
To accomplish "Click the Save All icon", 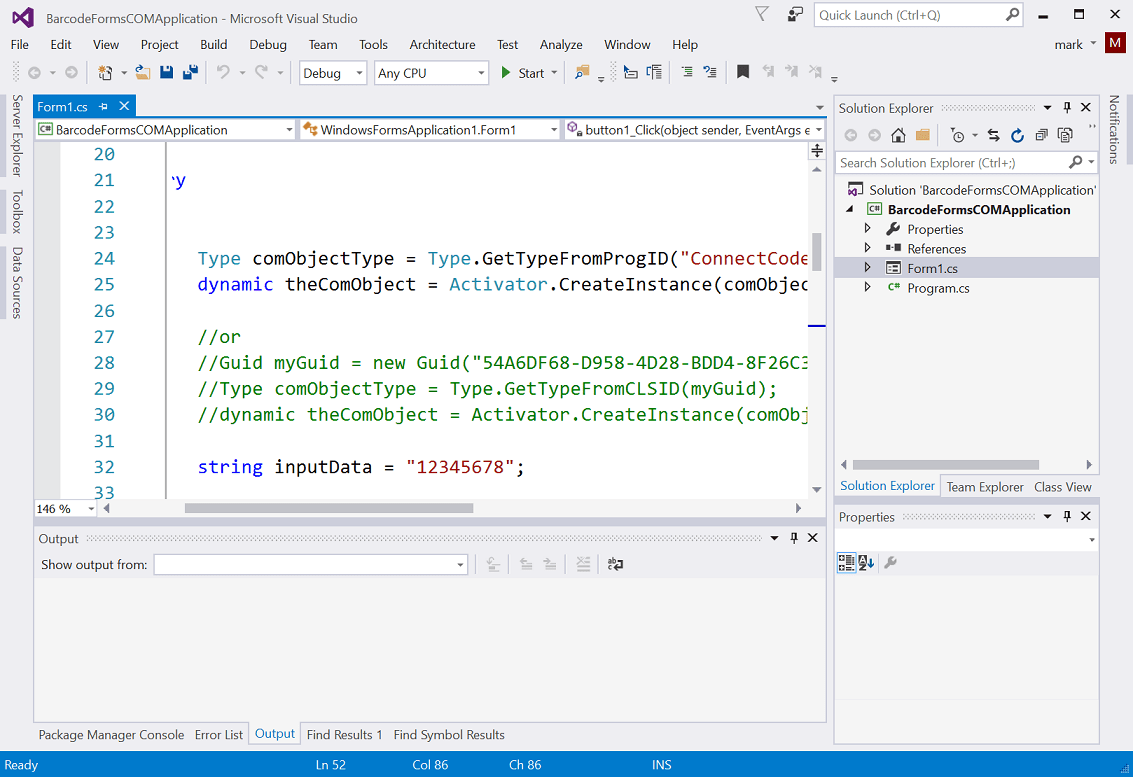I will point(190,72).
